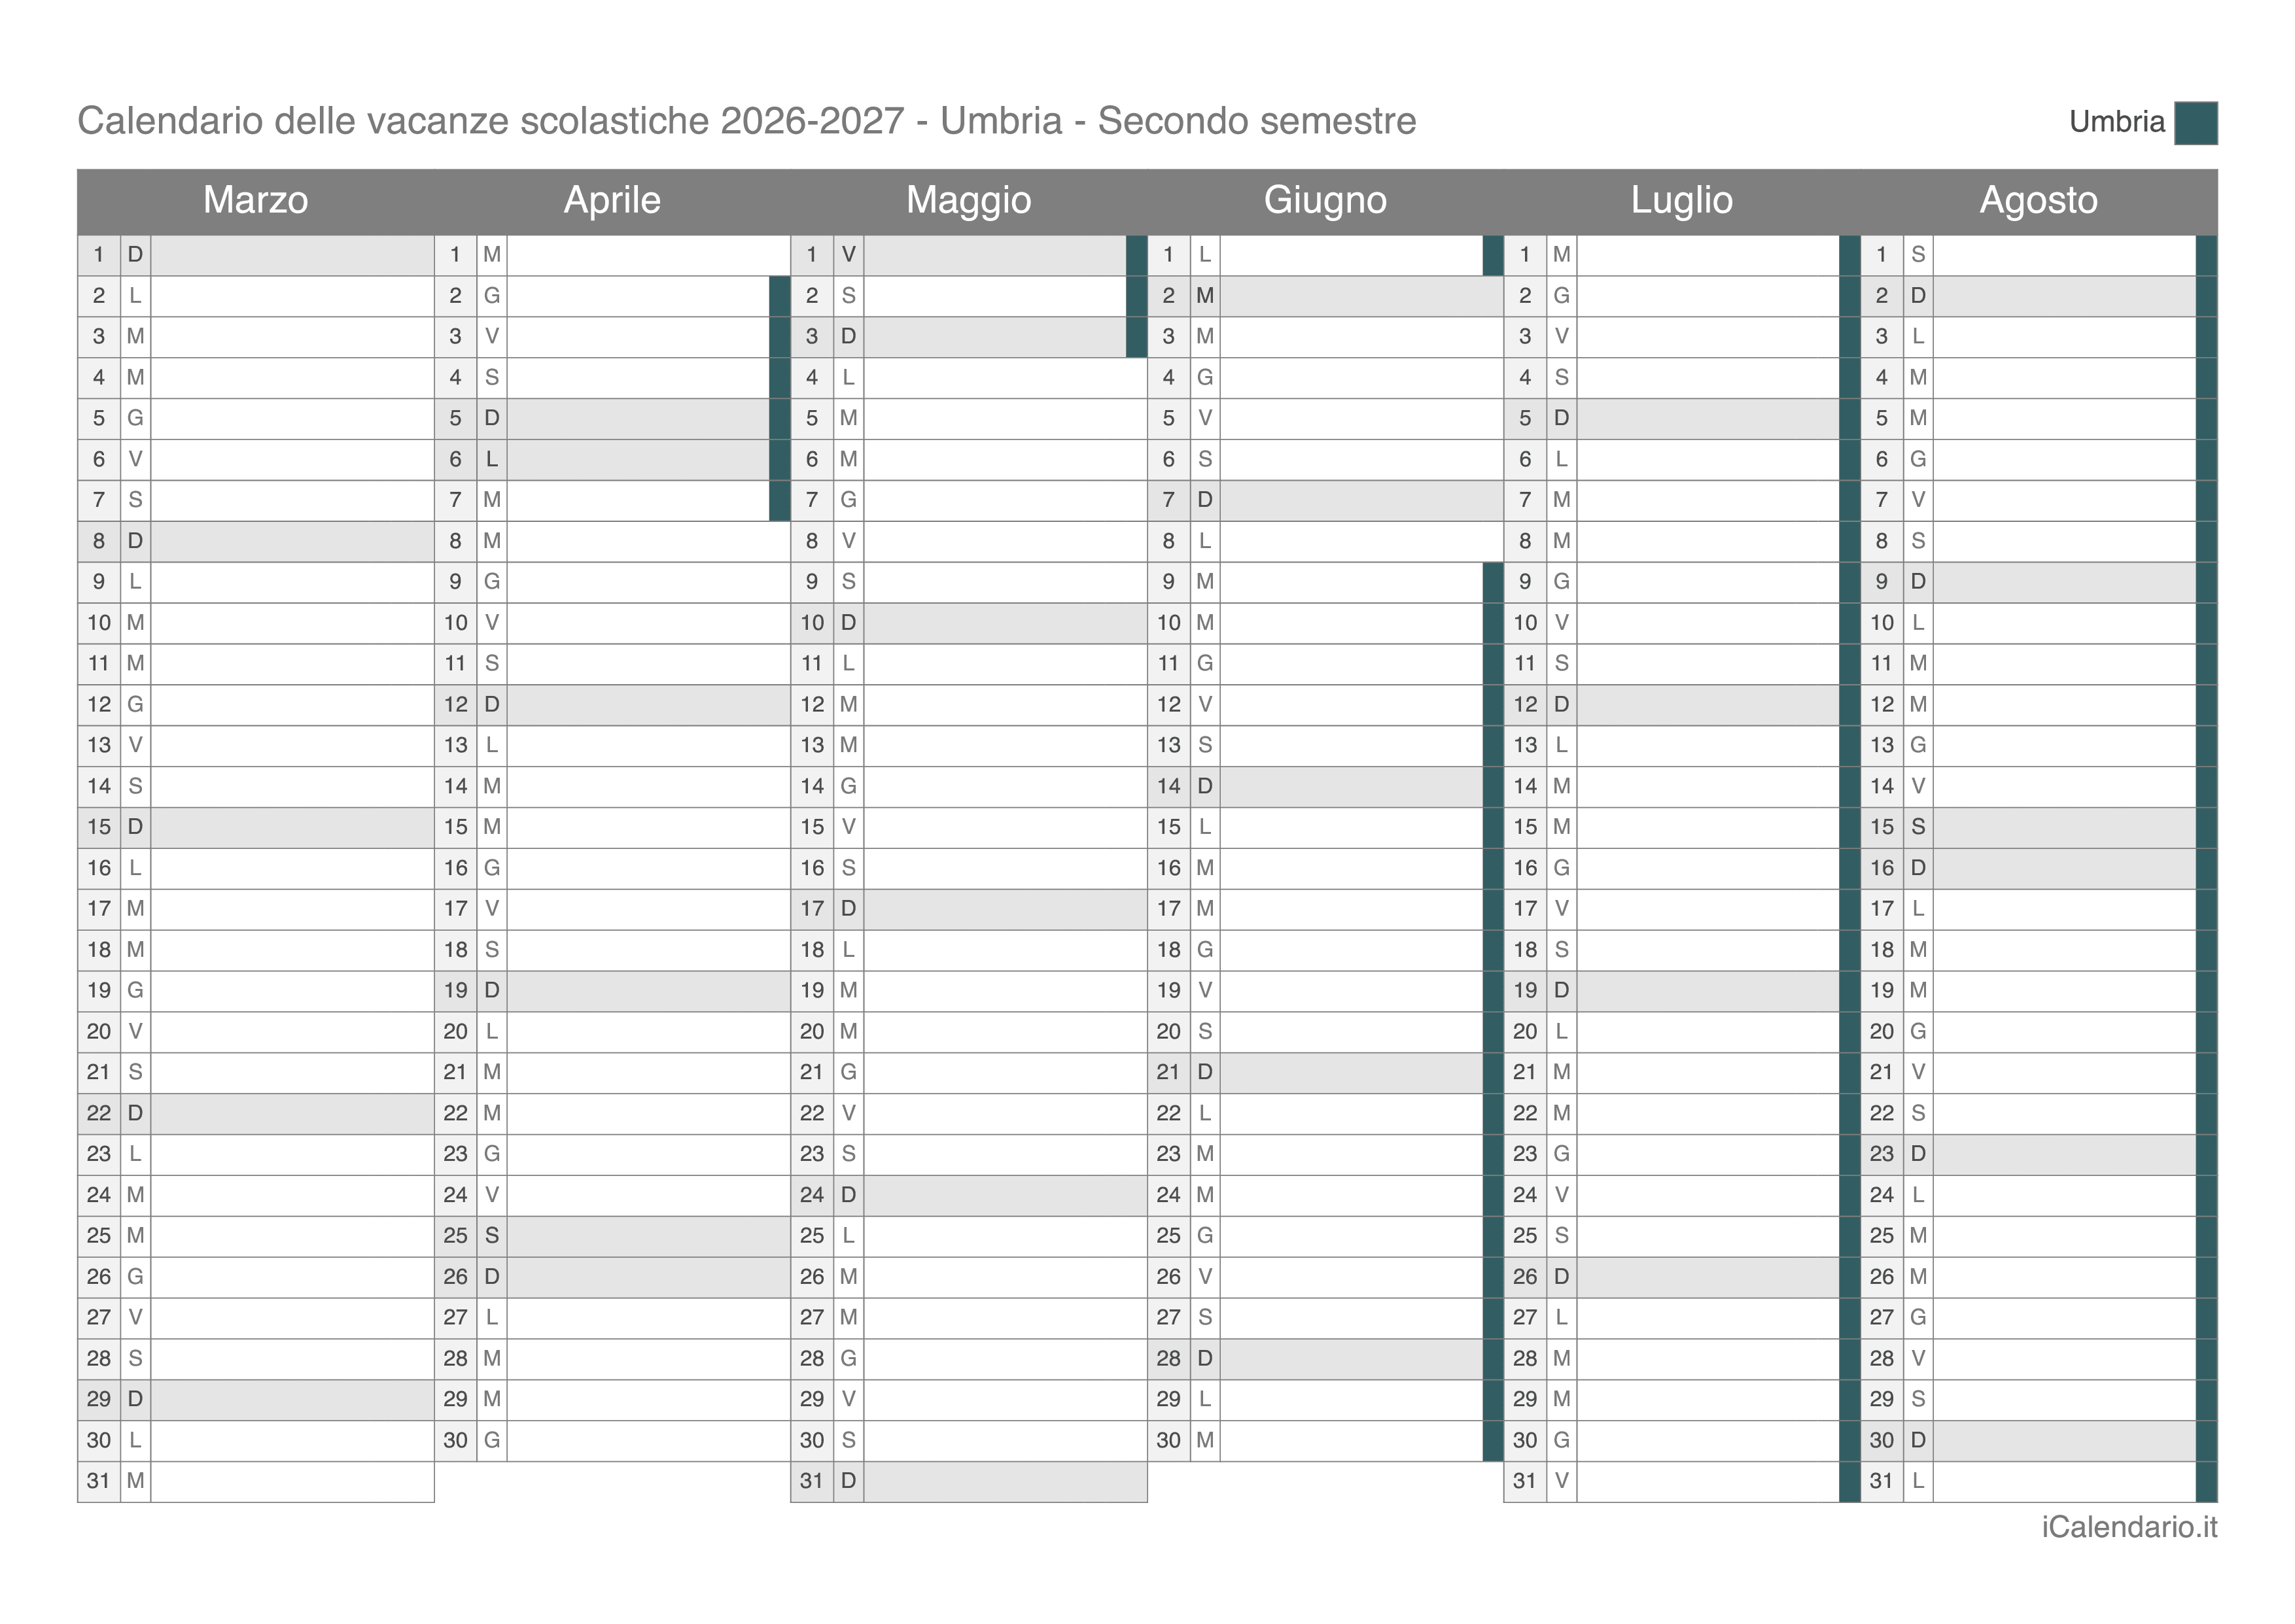Click the cell for Aprile 25 Saturday
This screenshot has width=2295, height=1624.
(x=649, y=1236)
